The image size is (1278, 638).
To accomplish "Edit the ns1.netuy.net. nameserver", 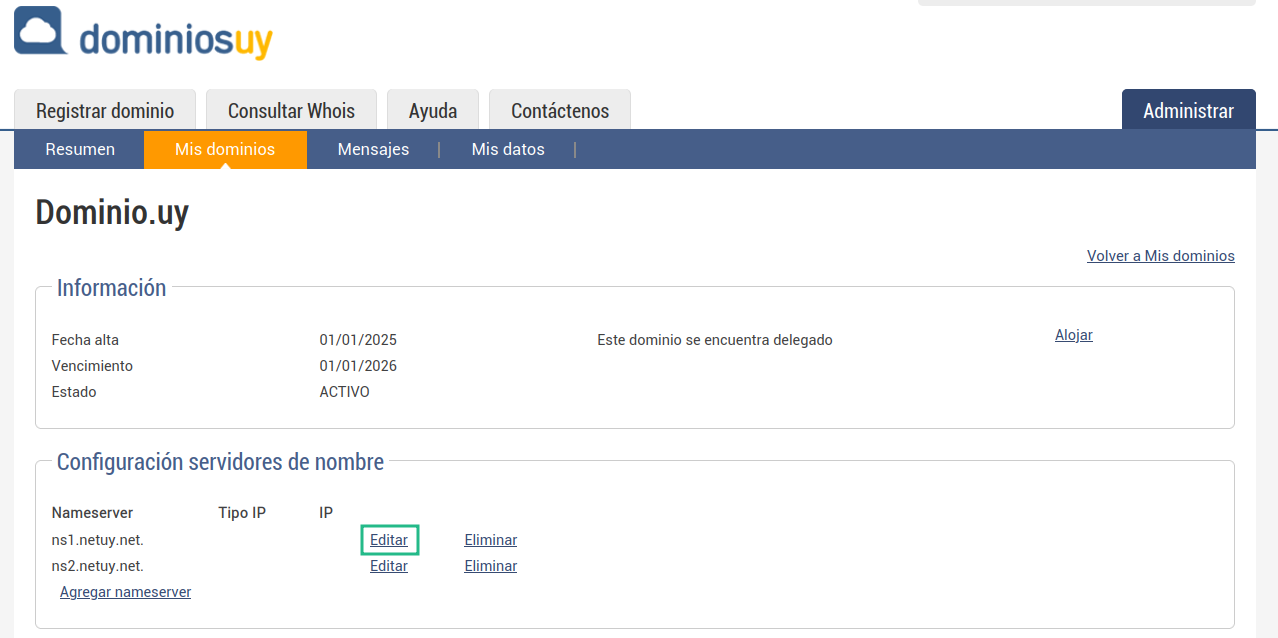I will tap(389, 540).
